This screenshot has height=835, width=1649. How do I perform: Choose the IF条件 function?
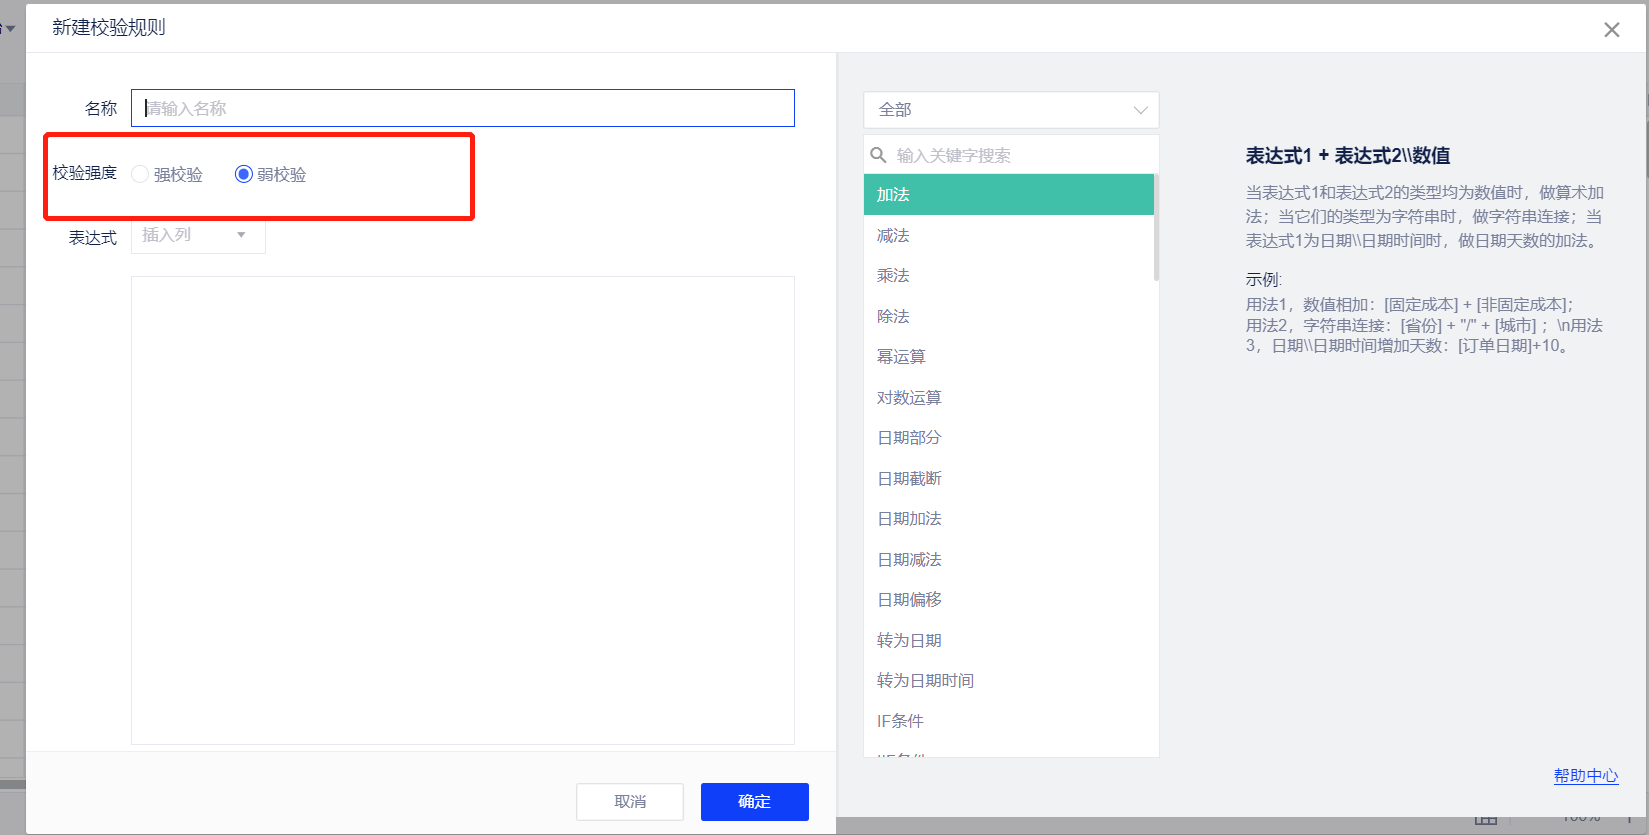[x=900, y=721]
